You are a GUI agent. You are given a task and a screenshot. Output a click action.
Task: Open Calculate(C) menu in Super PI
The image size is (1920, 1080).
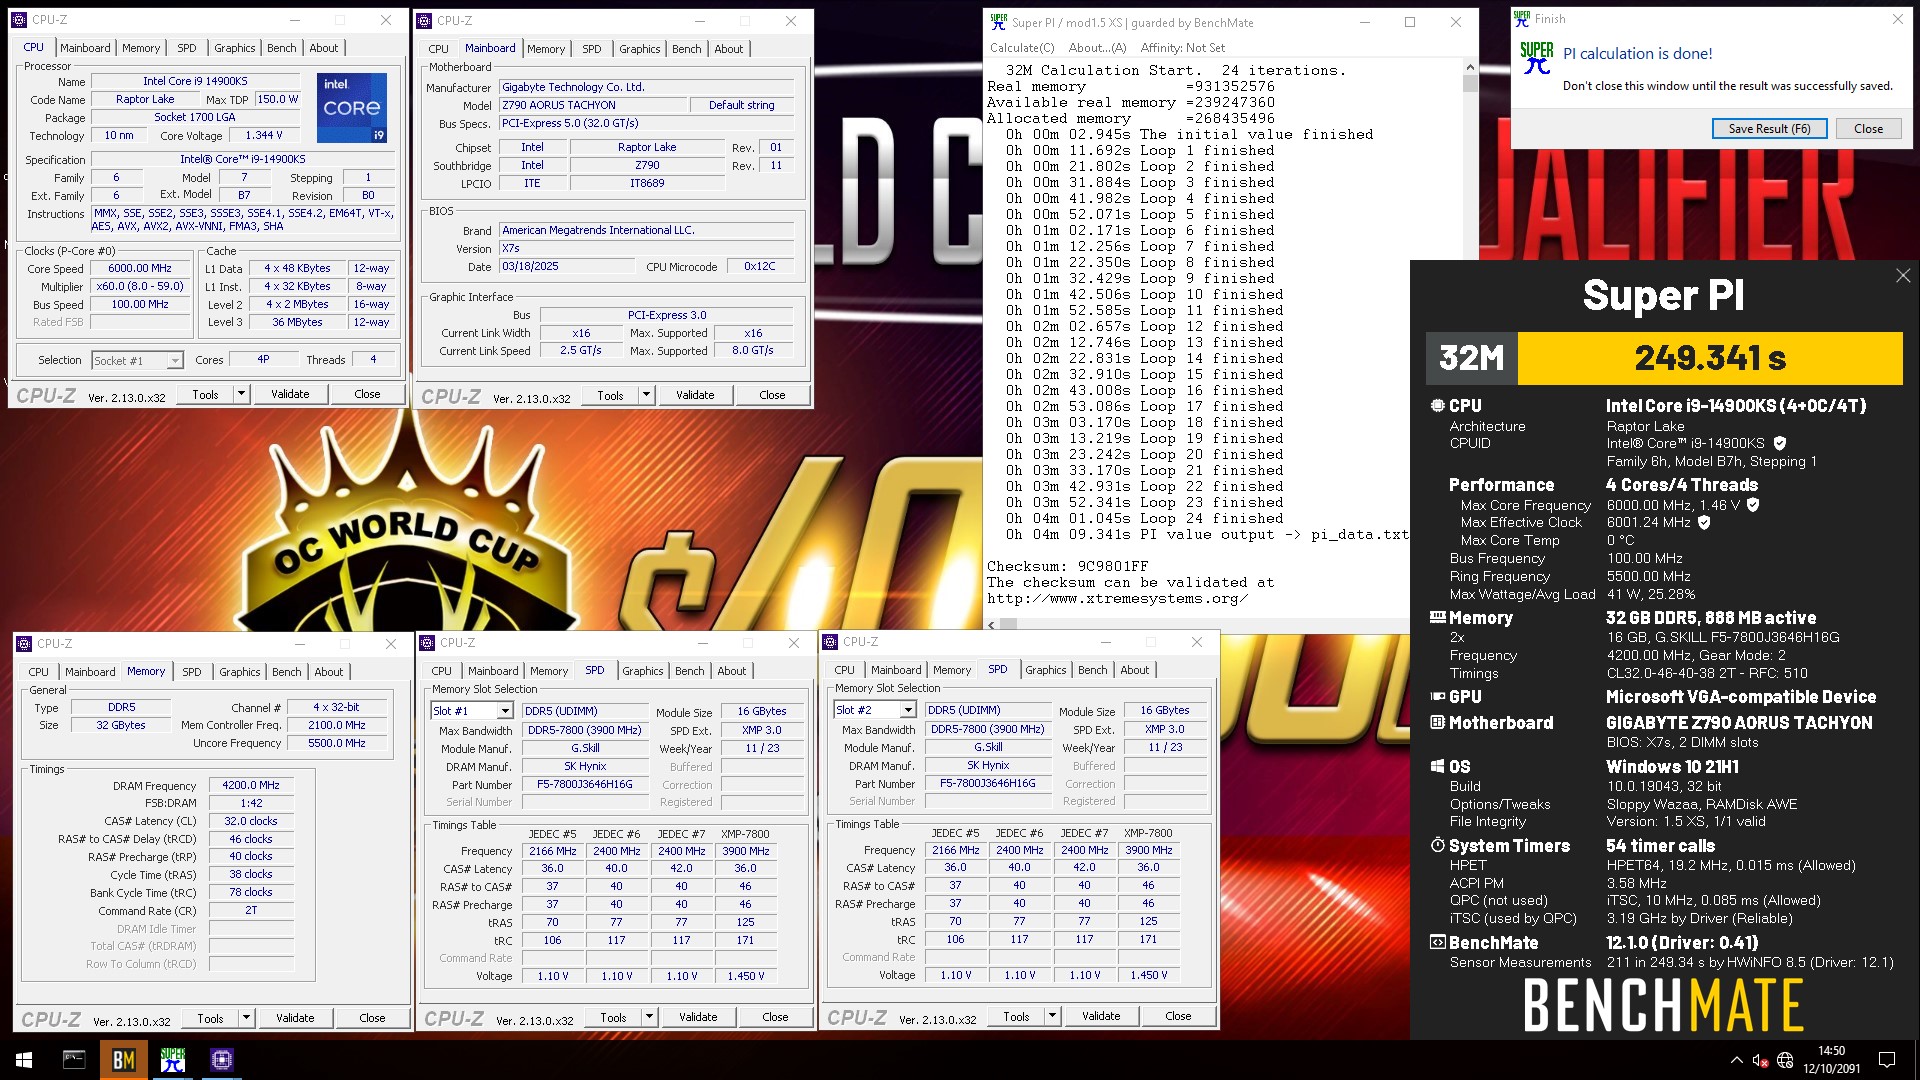coord(1022,48)
